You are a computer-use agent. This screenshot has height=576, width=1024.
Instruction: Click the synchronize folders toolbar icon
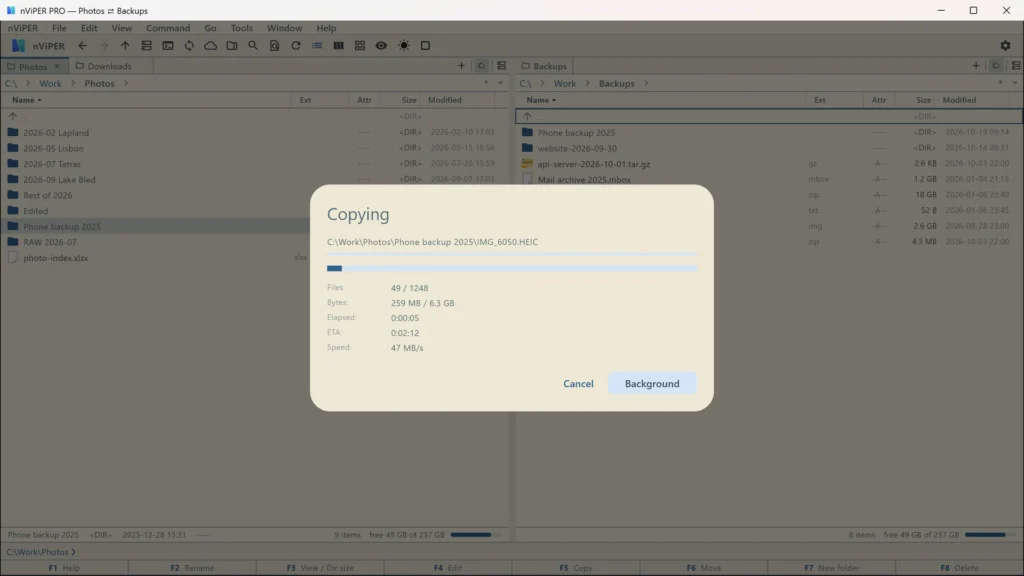pos(189,46)
